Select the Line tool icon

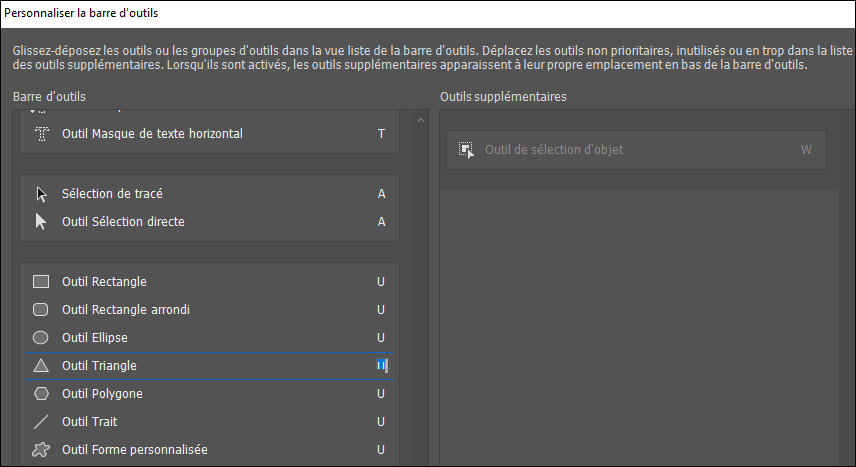click(x=41, y=422)
